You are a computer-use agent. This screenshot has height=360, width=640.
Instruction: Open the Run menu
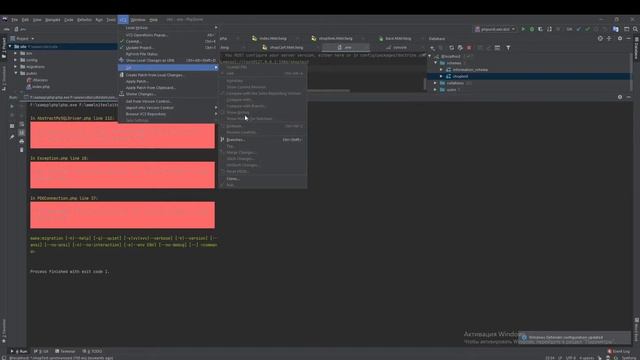pos(99,20)
